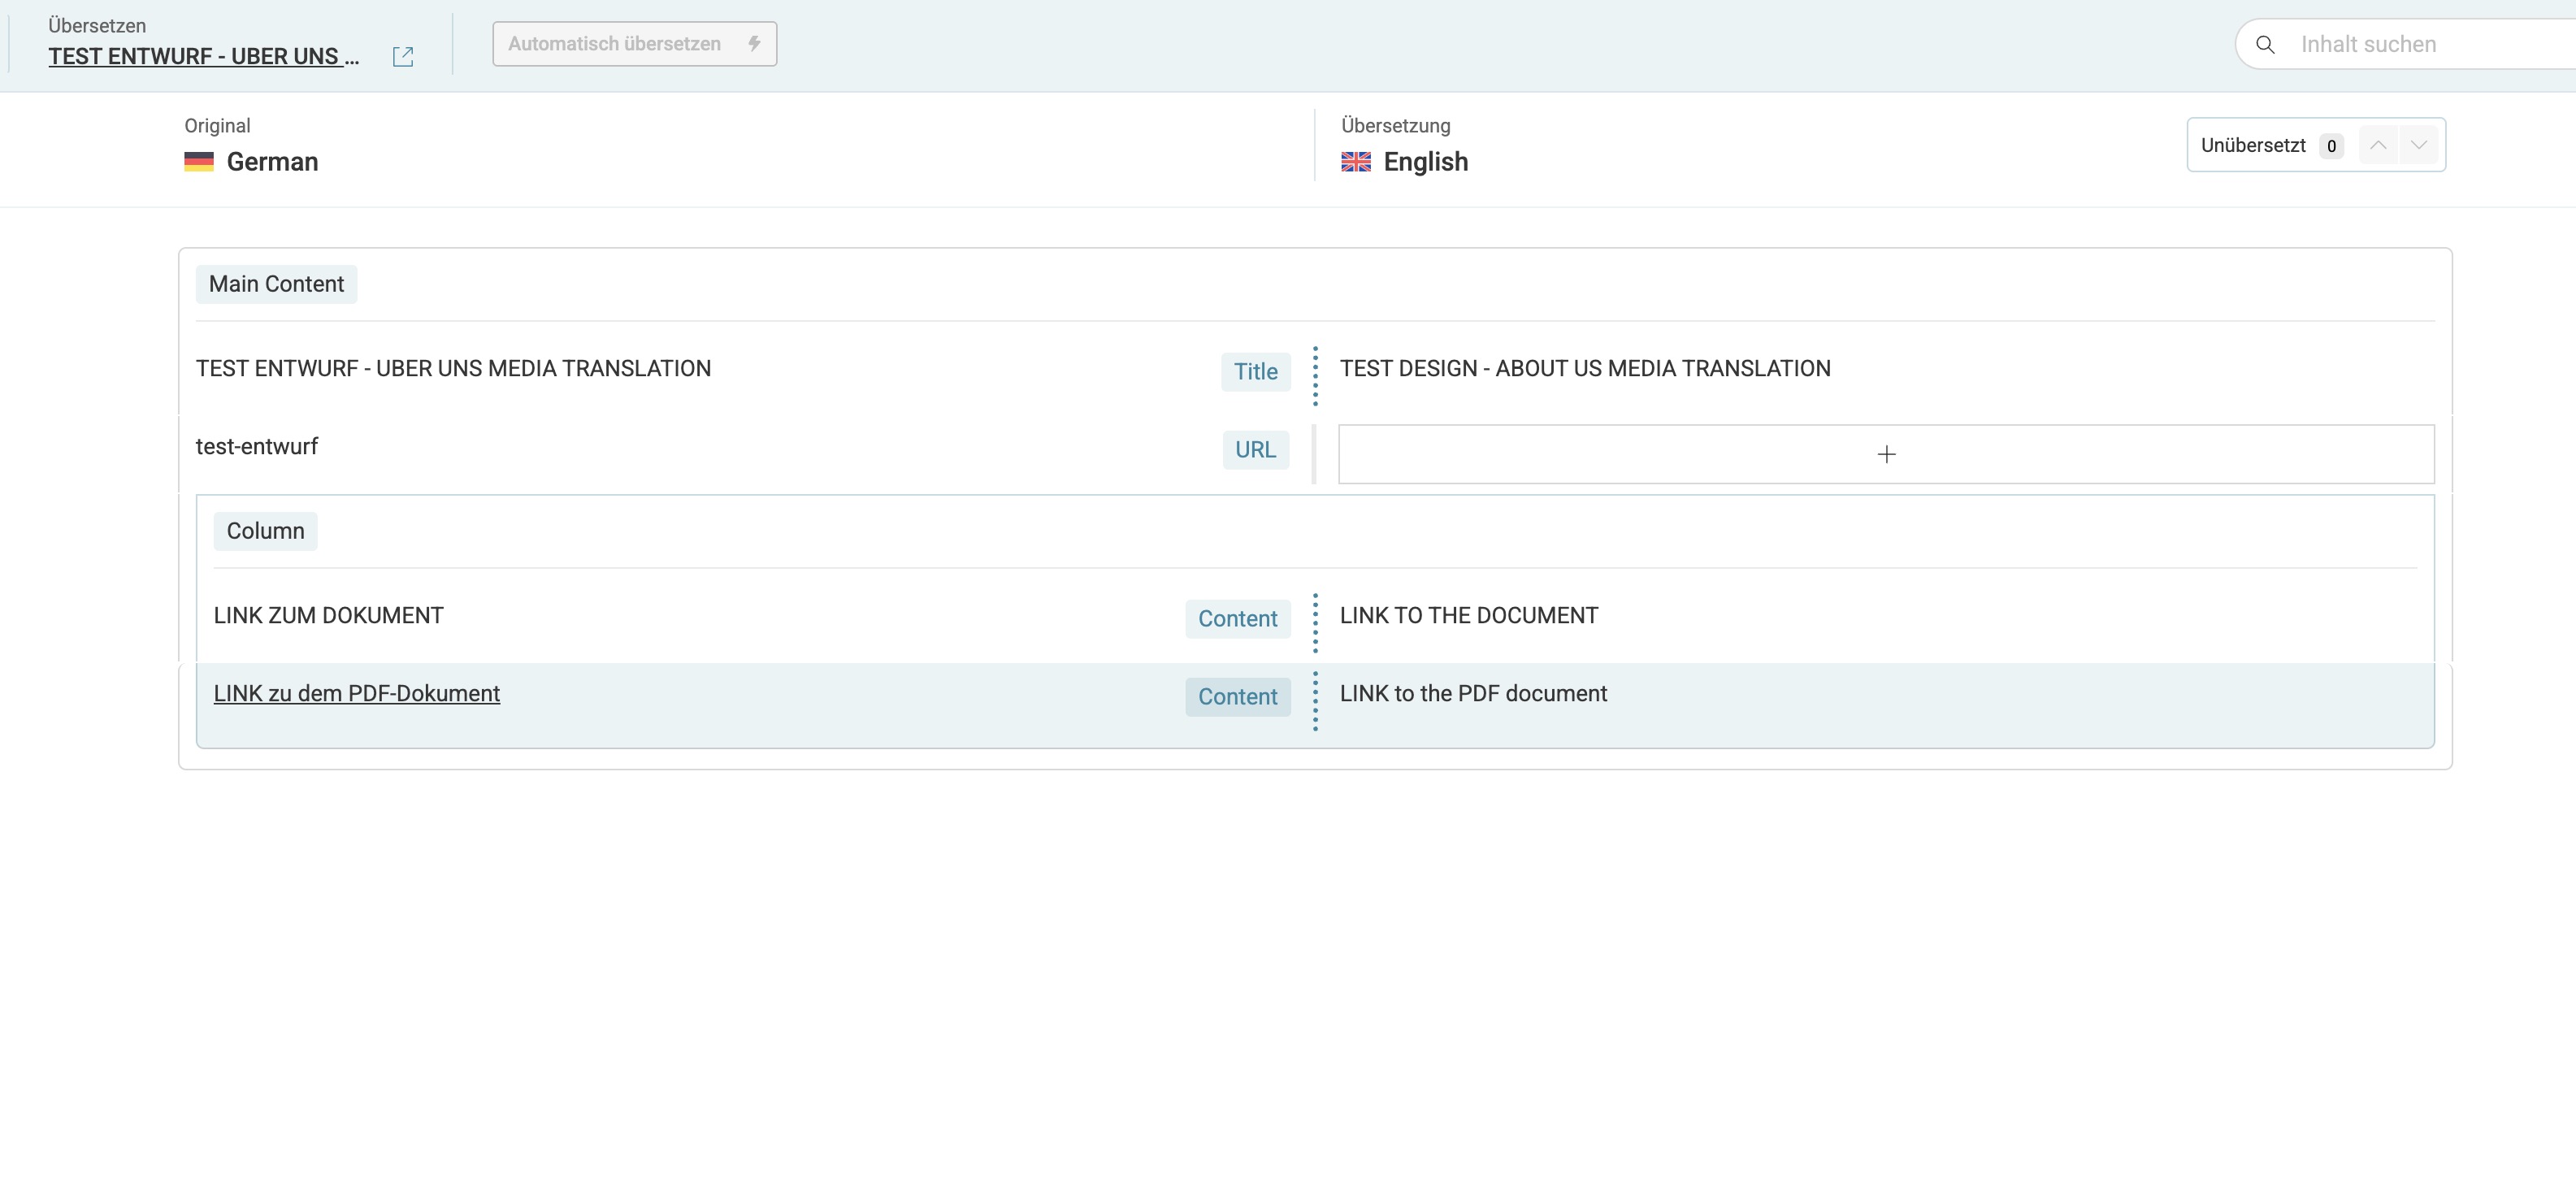This screenshot has width=2576, height=1201.
Task: Click the search magnifier icon
Action: click(2266, 45)
